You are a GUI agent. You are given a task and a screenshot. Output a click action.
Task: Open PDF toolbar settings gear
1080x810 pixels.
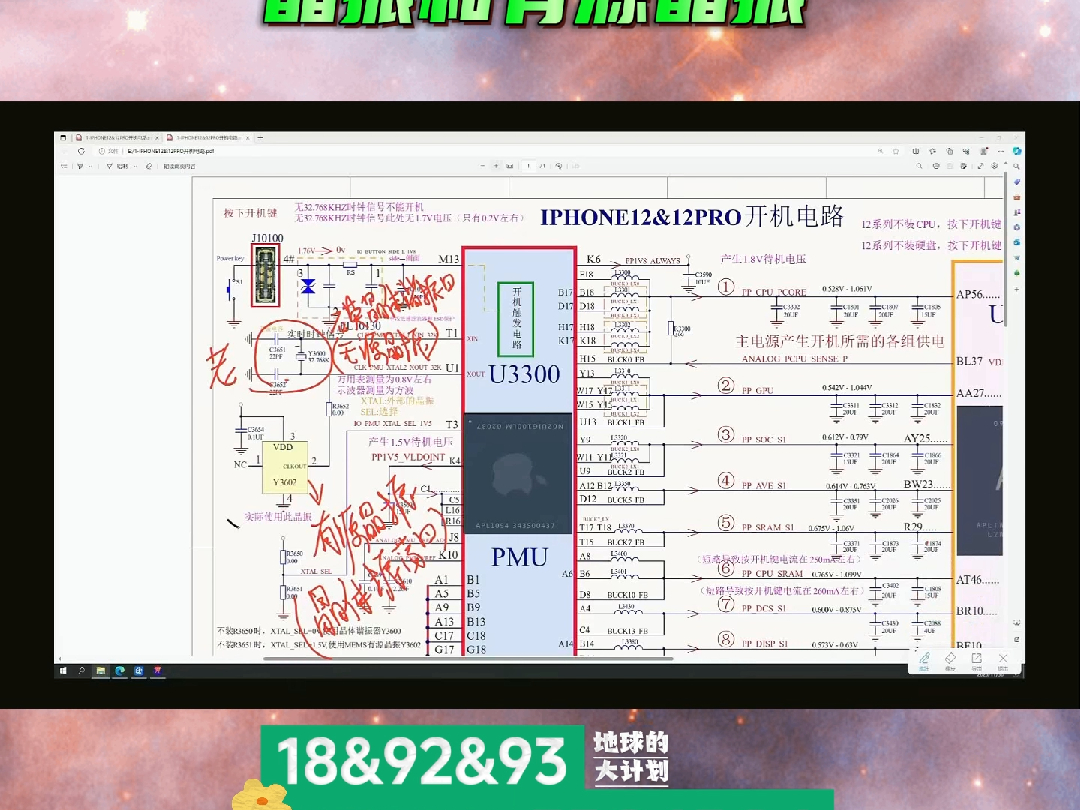click(995, 166)
